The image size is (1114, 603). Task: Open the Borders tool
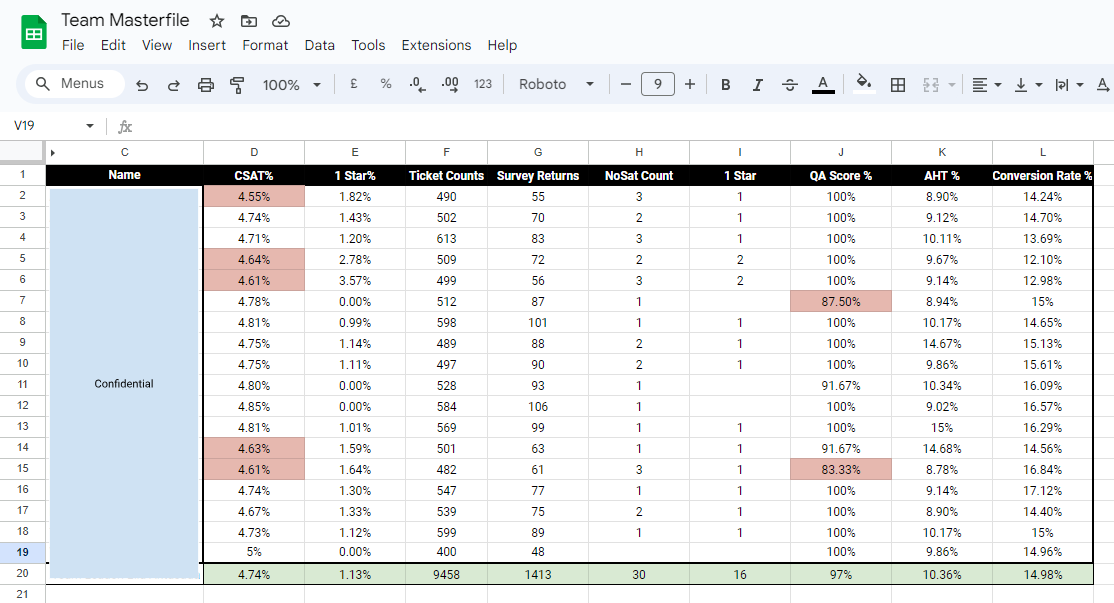(898, 85)
